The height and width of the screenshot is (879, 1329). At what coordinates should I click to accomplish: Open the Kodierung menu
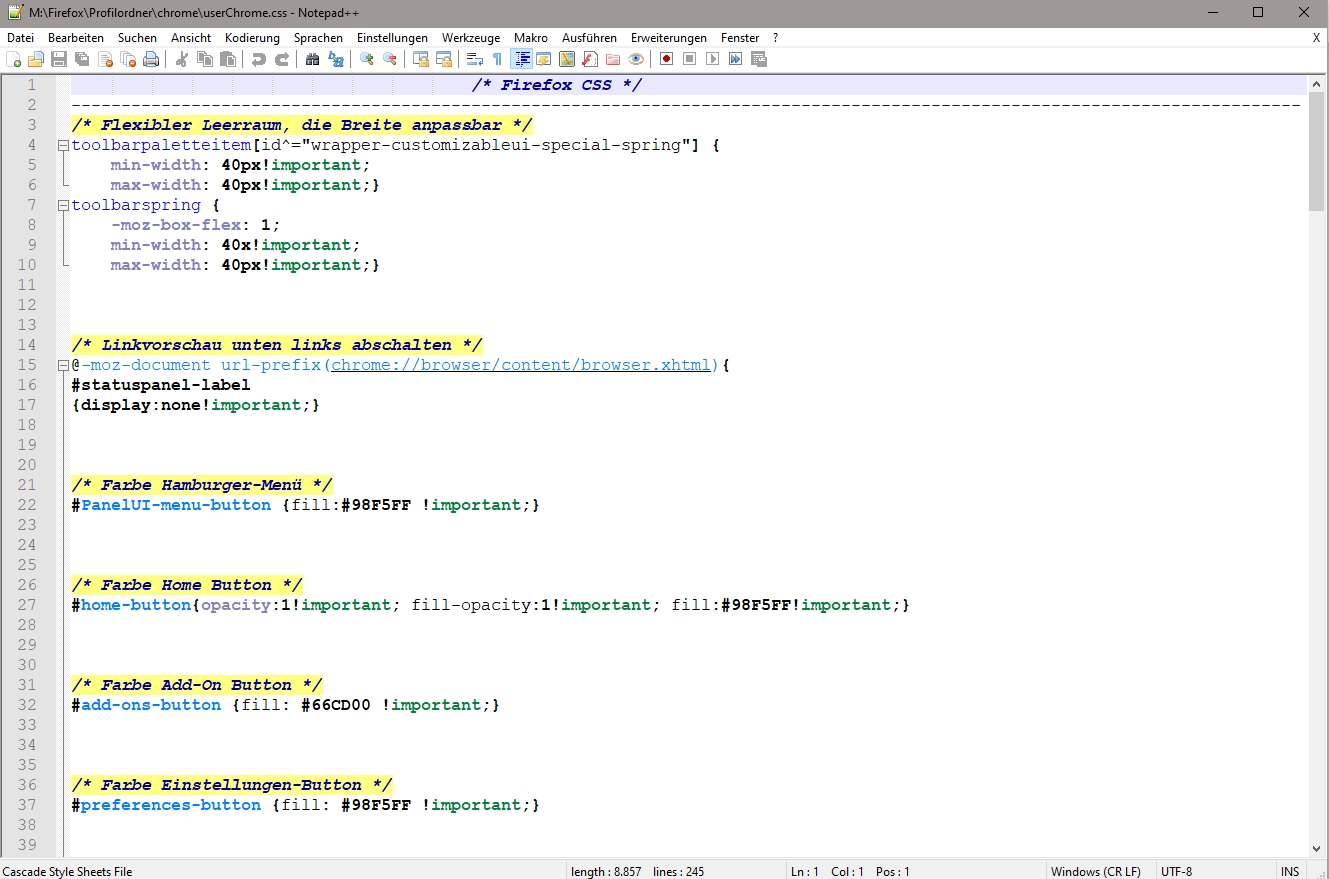[x=252, y=38]
